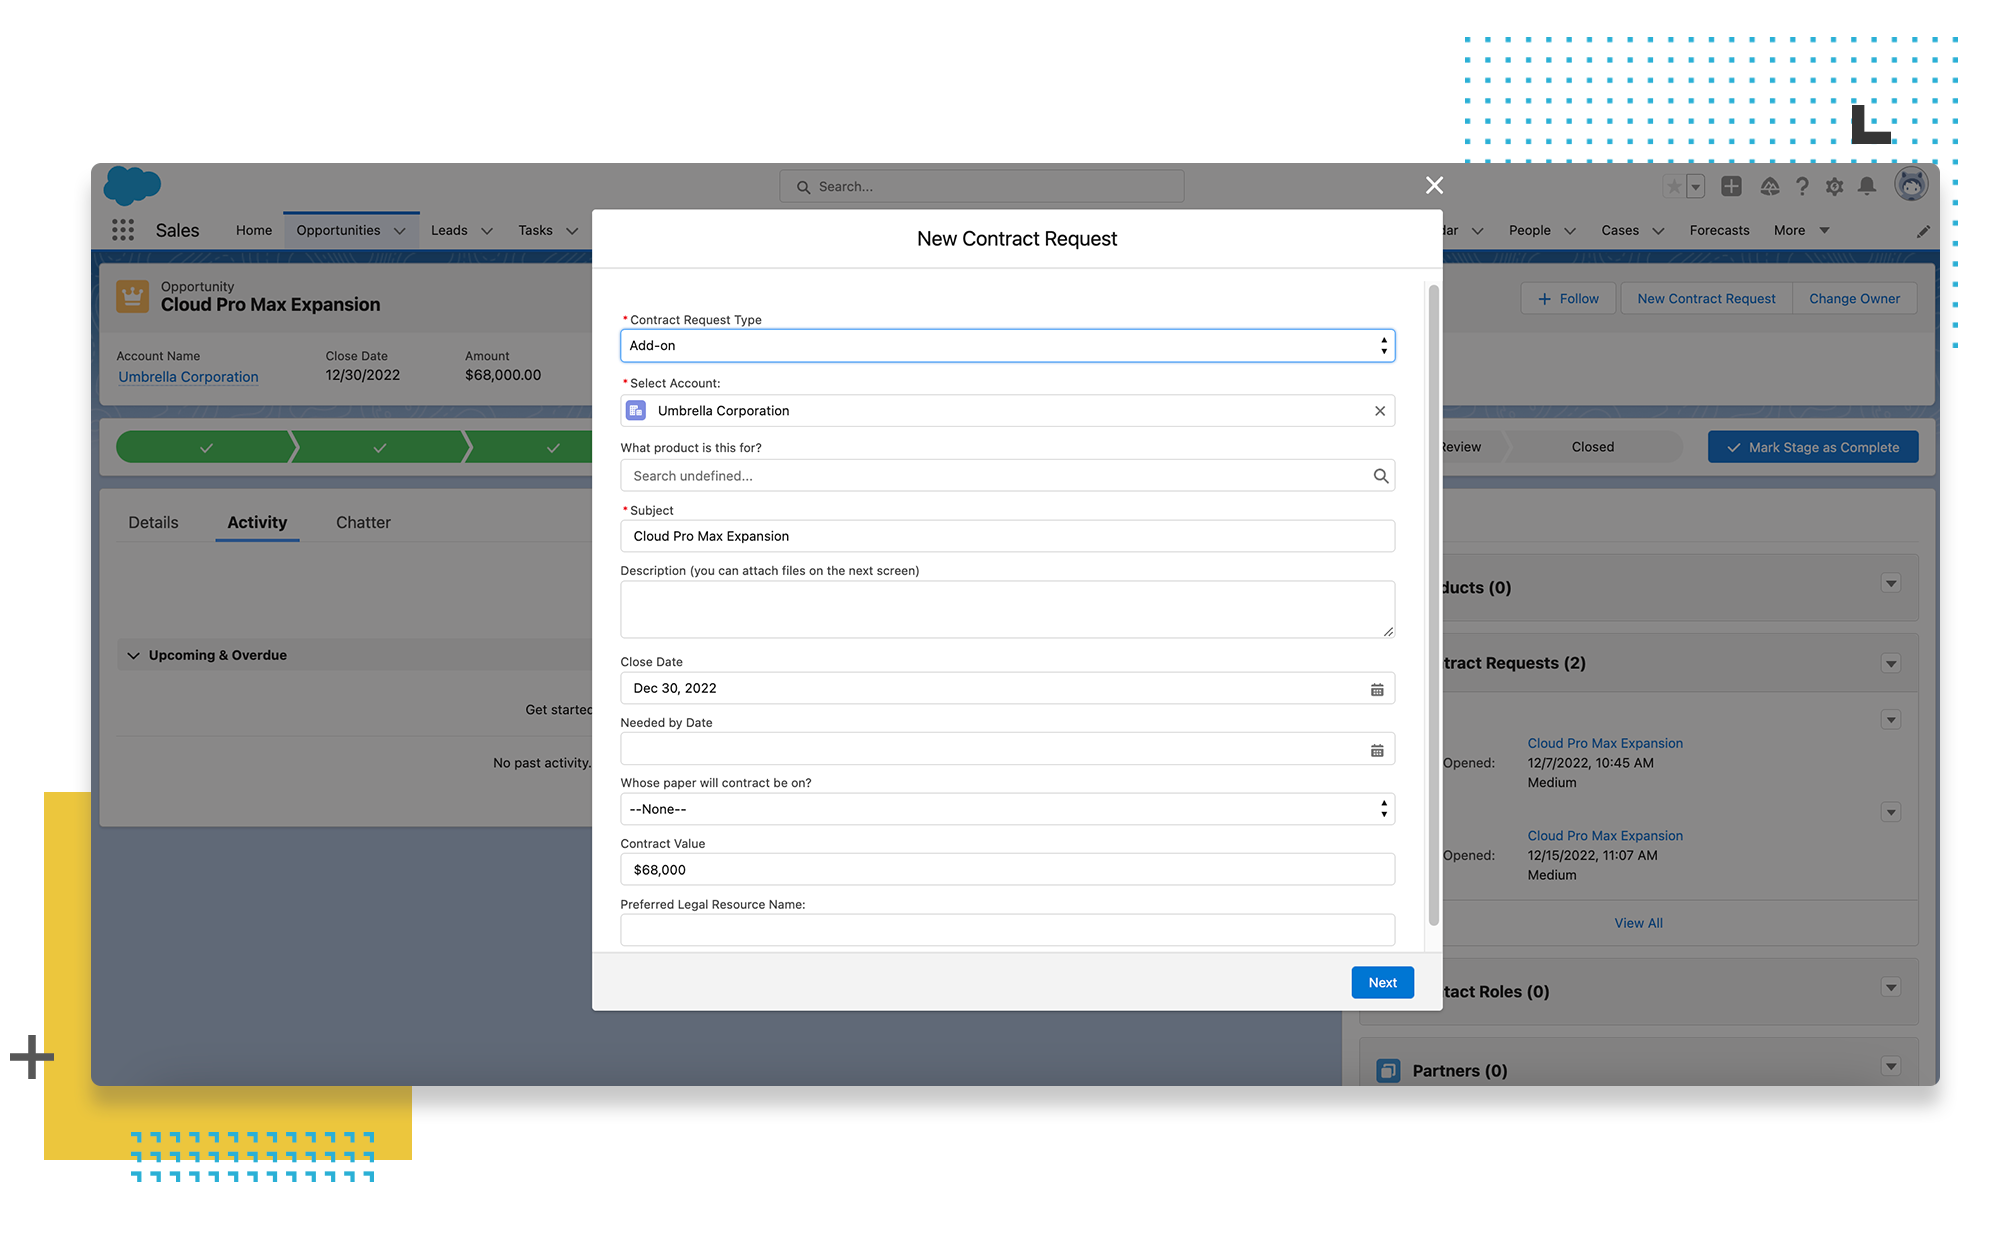Expand the Tasks tab dropdown chevron

tap(572, 231)
